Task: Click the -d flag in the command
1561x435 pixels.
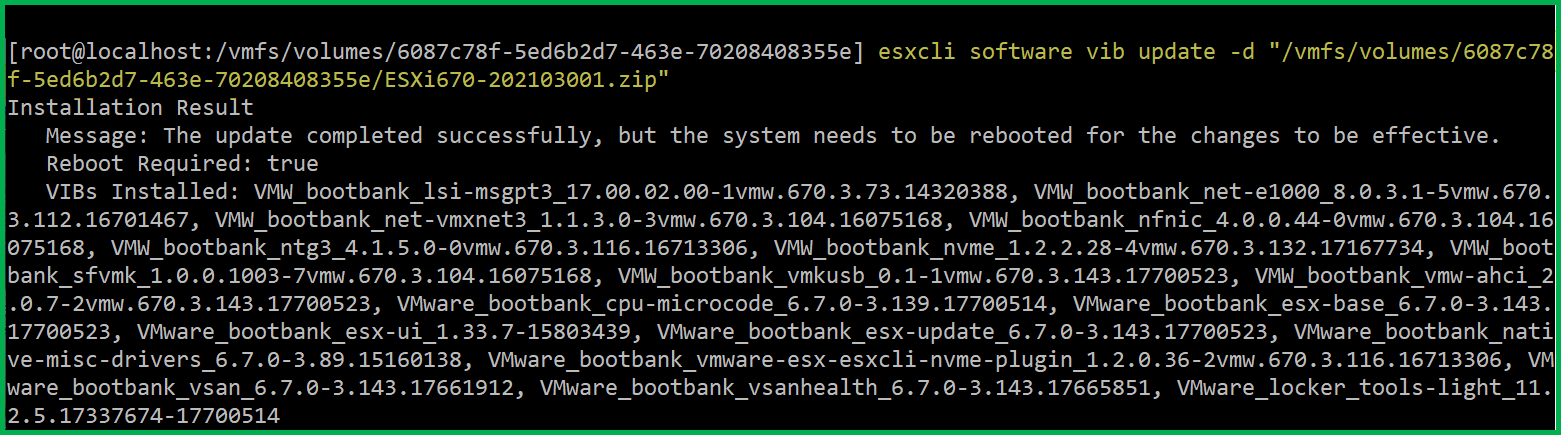Action: (1241, 52)
